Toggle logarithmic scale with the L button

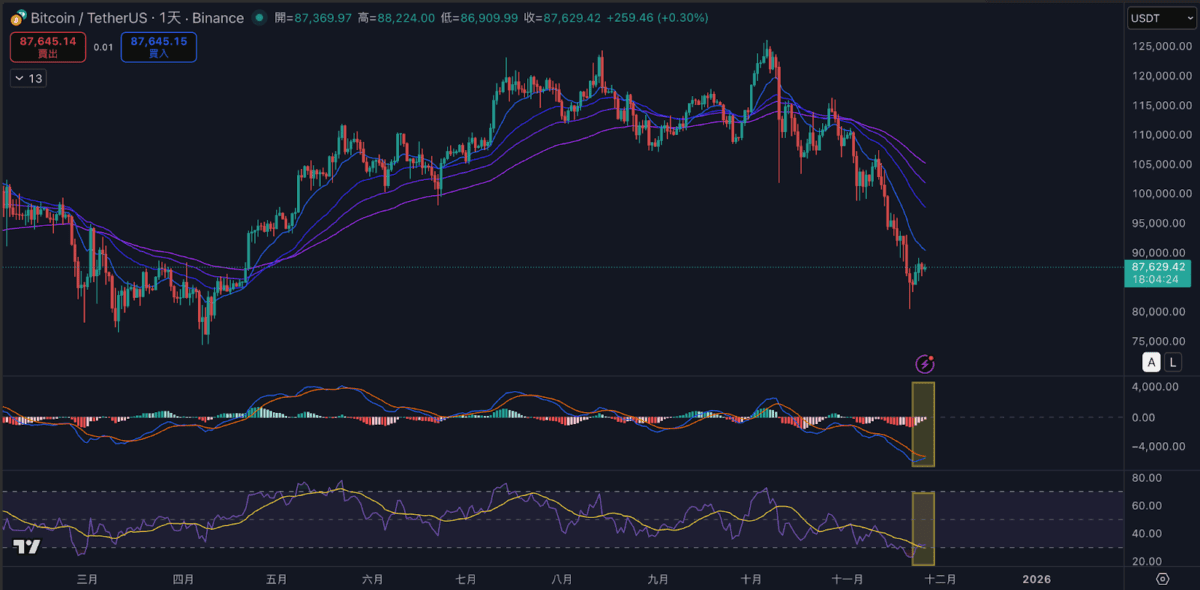(1172, 362)
